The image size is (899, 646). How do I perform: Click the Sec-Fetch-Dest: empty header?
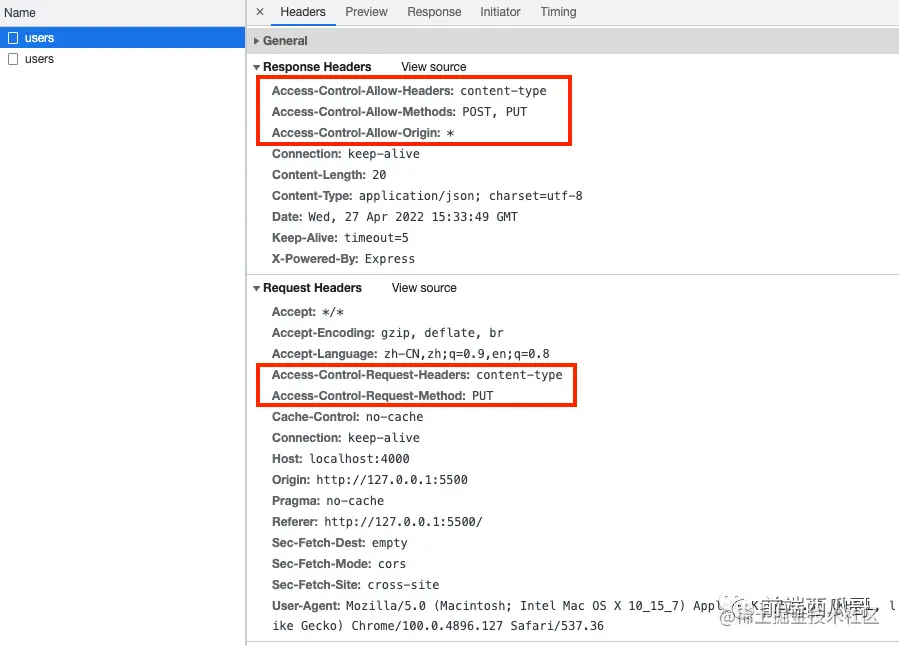click(339, 543)
